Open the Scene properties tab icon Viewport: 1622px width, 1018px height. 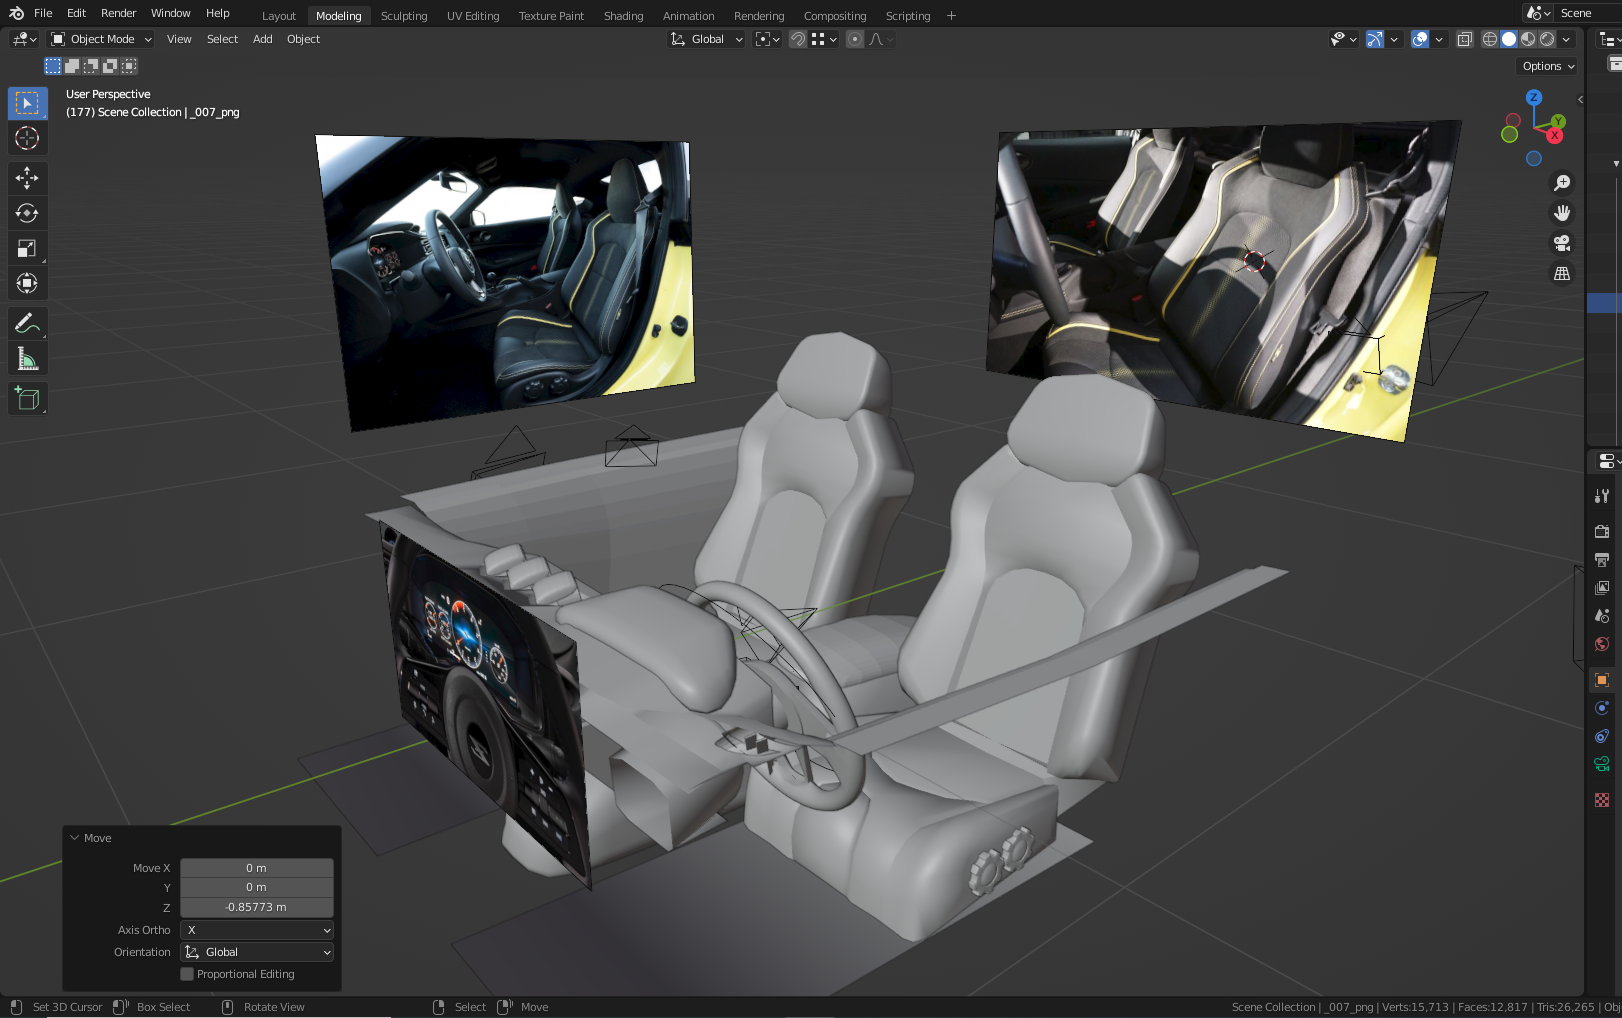1602,615
